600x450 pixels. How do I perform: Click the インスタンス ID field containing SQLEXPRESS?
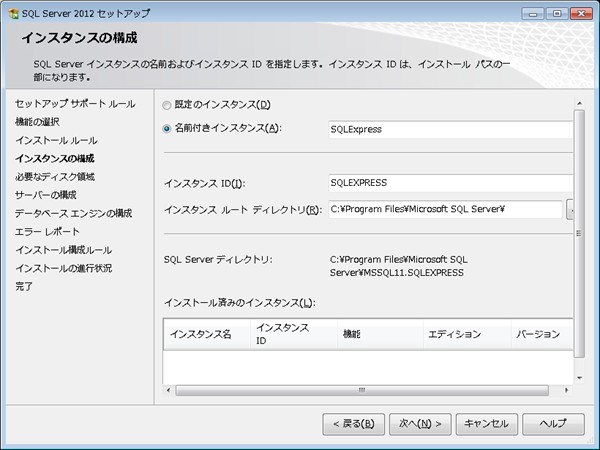pos(451,183)
